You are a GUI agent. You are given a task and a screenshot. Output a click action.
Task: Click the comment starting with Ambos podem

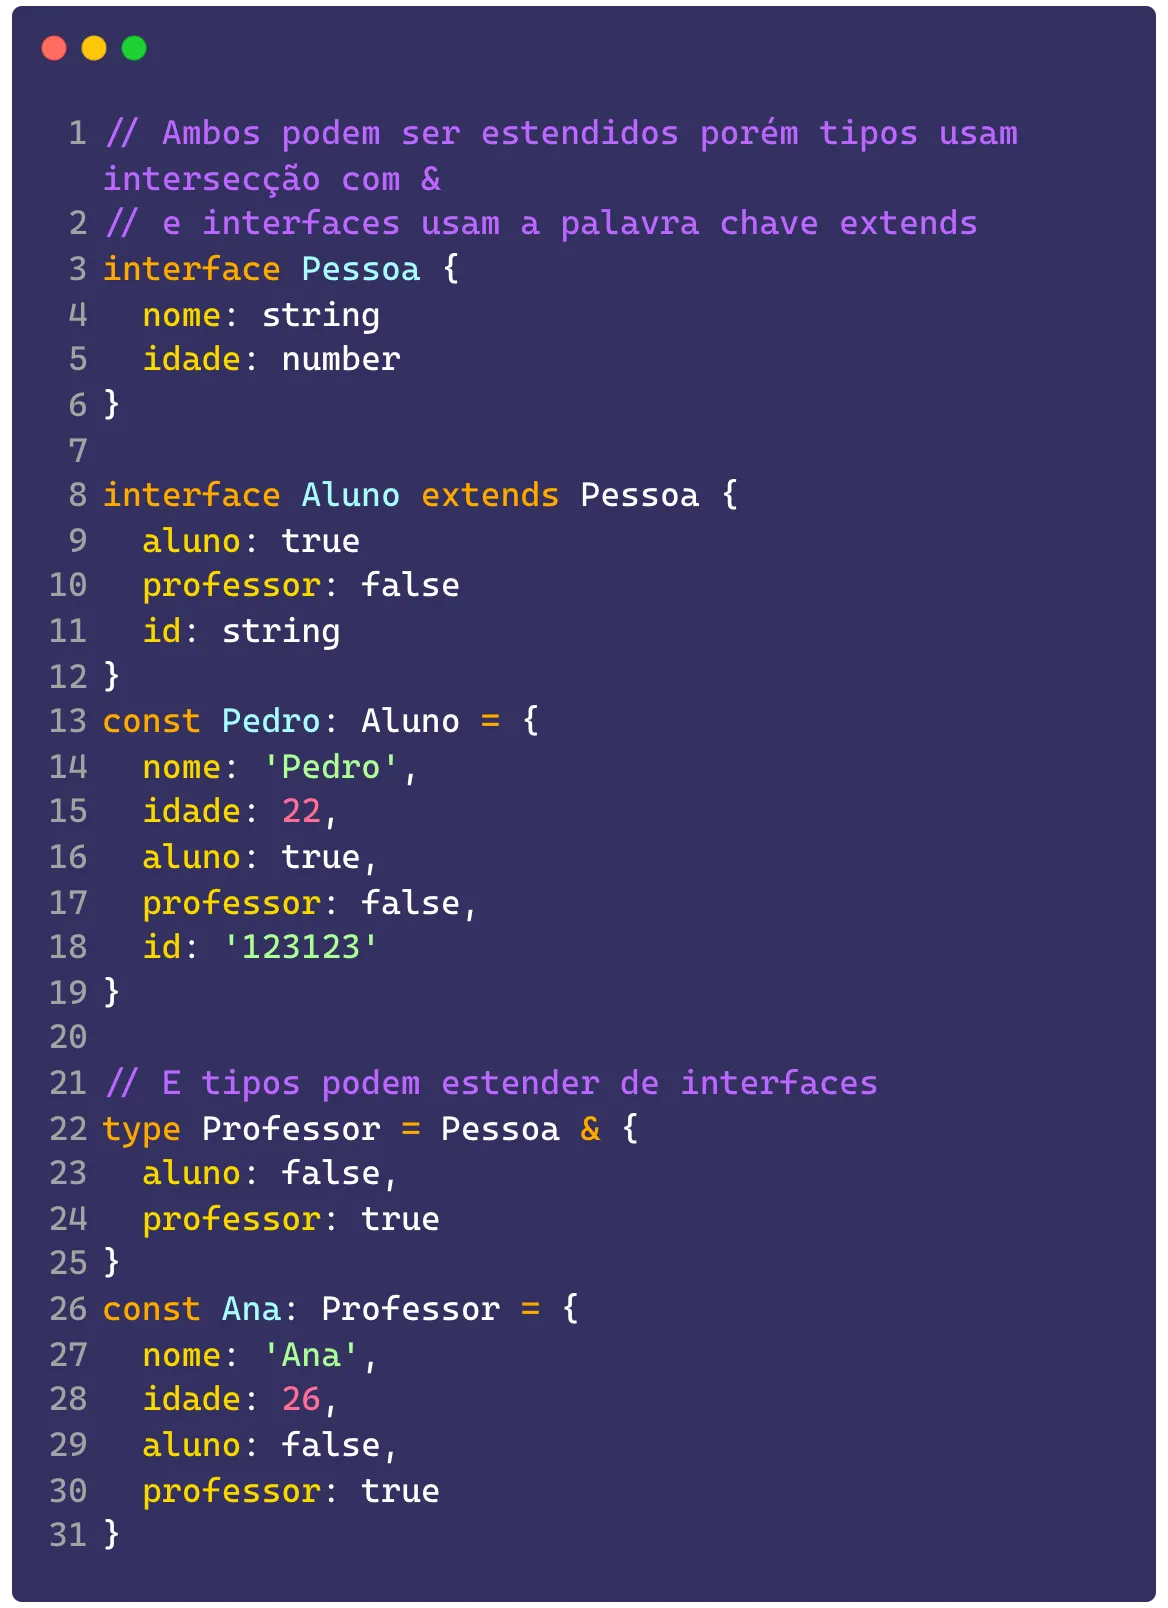coord(561,156)
